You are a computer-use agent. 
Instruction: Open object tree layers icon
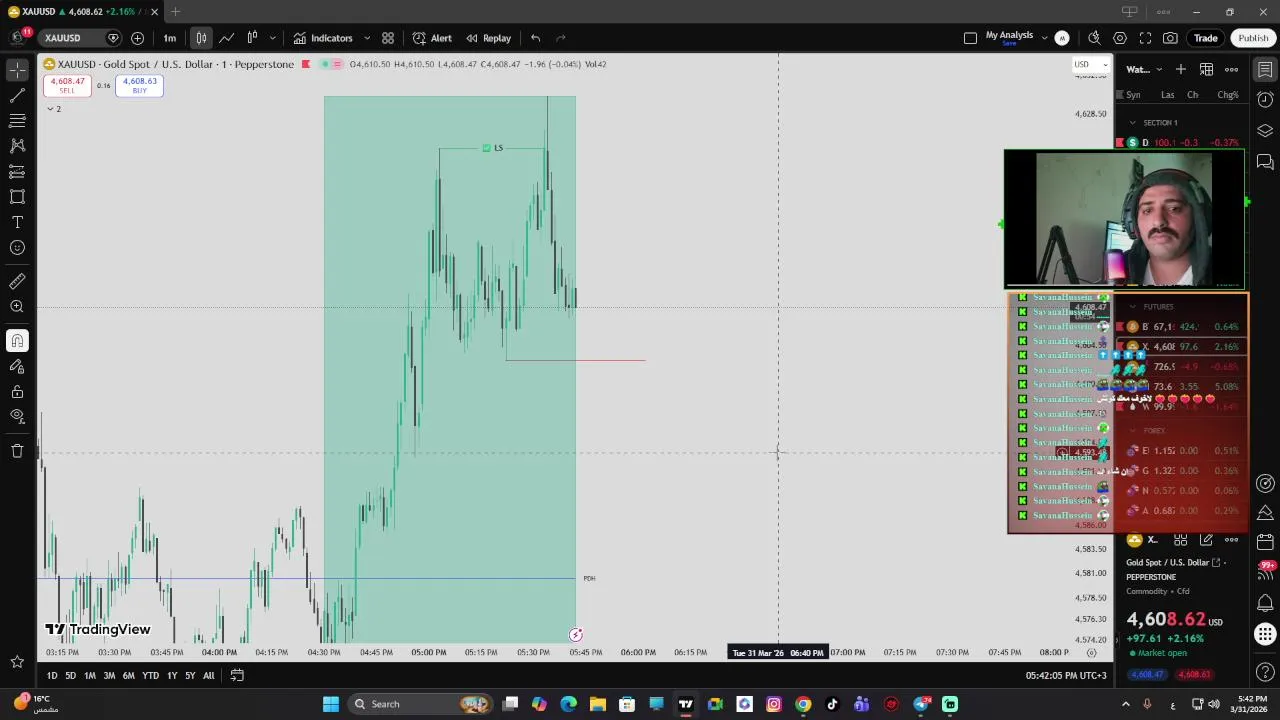[x=1265, y=131]
